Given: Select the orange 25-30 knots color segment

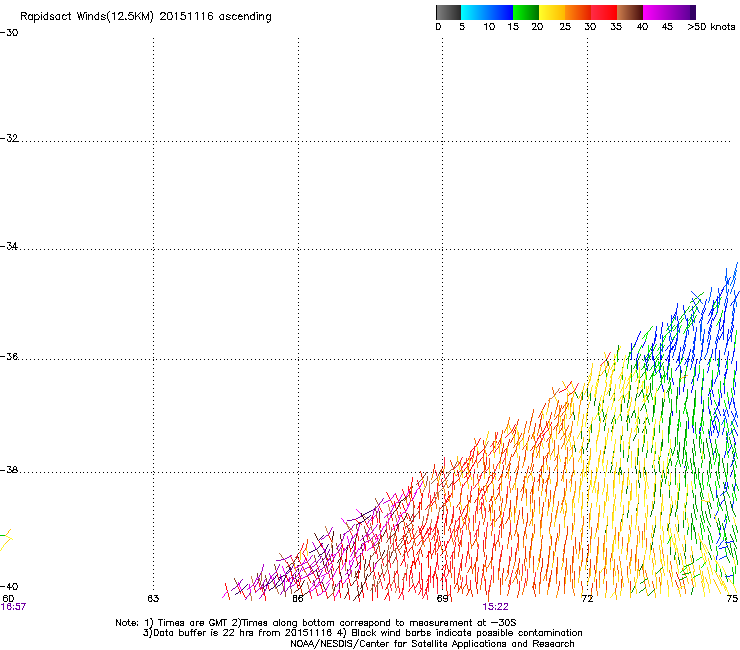Looking at the screenshot, I should pos(578,12).
